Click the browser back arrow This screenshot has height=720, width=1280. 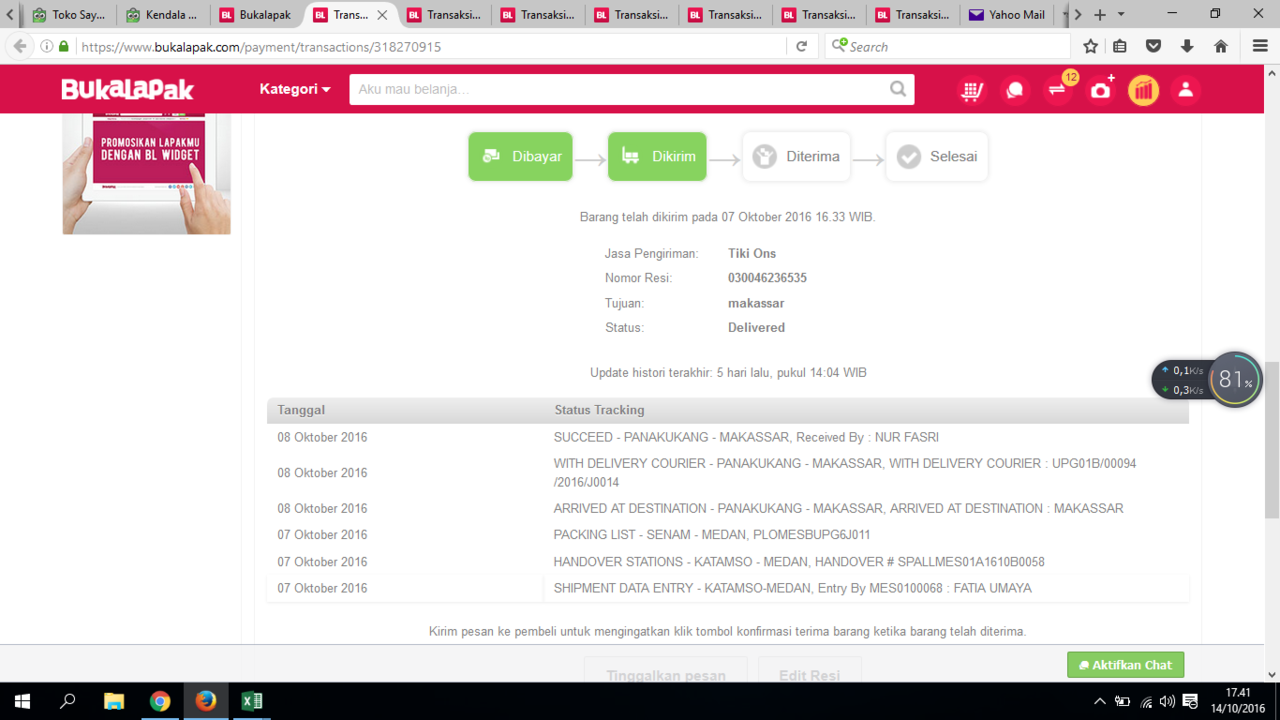tap(19, 46)
